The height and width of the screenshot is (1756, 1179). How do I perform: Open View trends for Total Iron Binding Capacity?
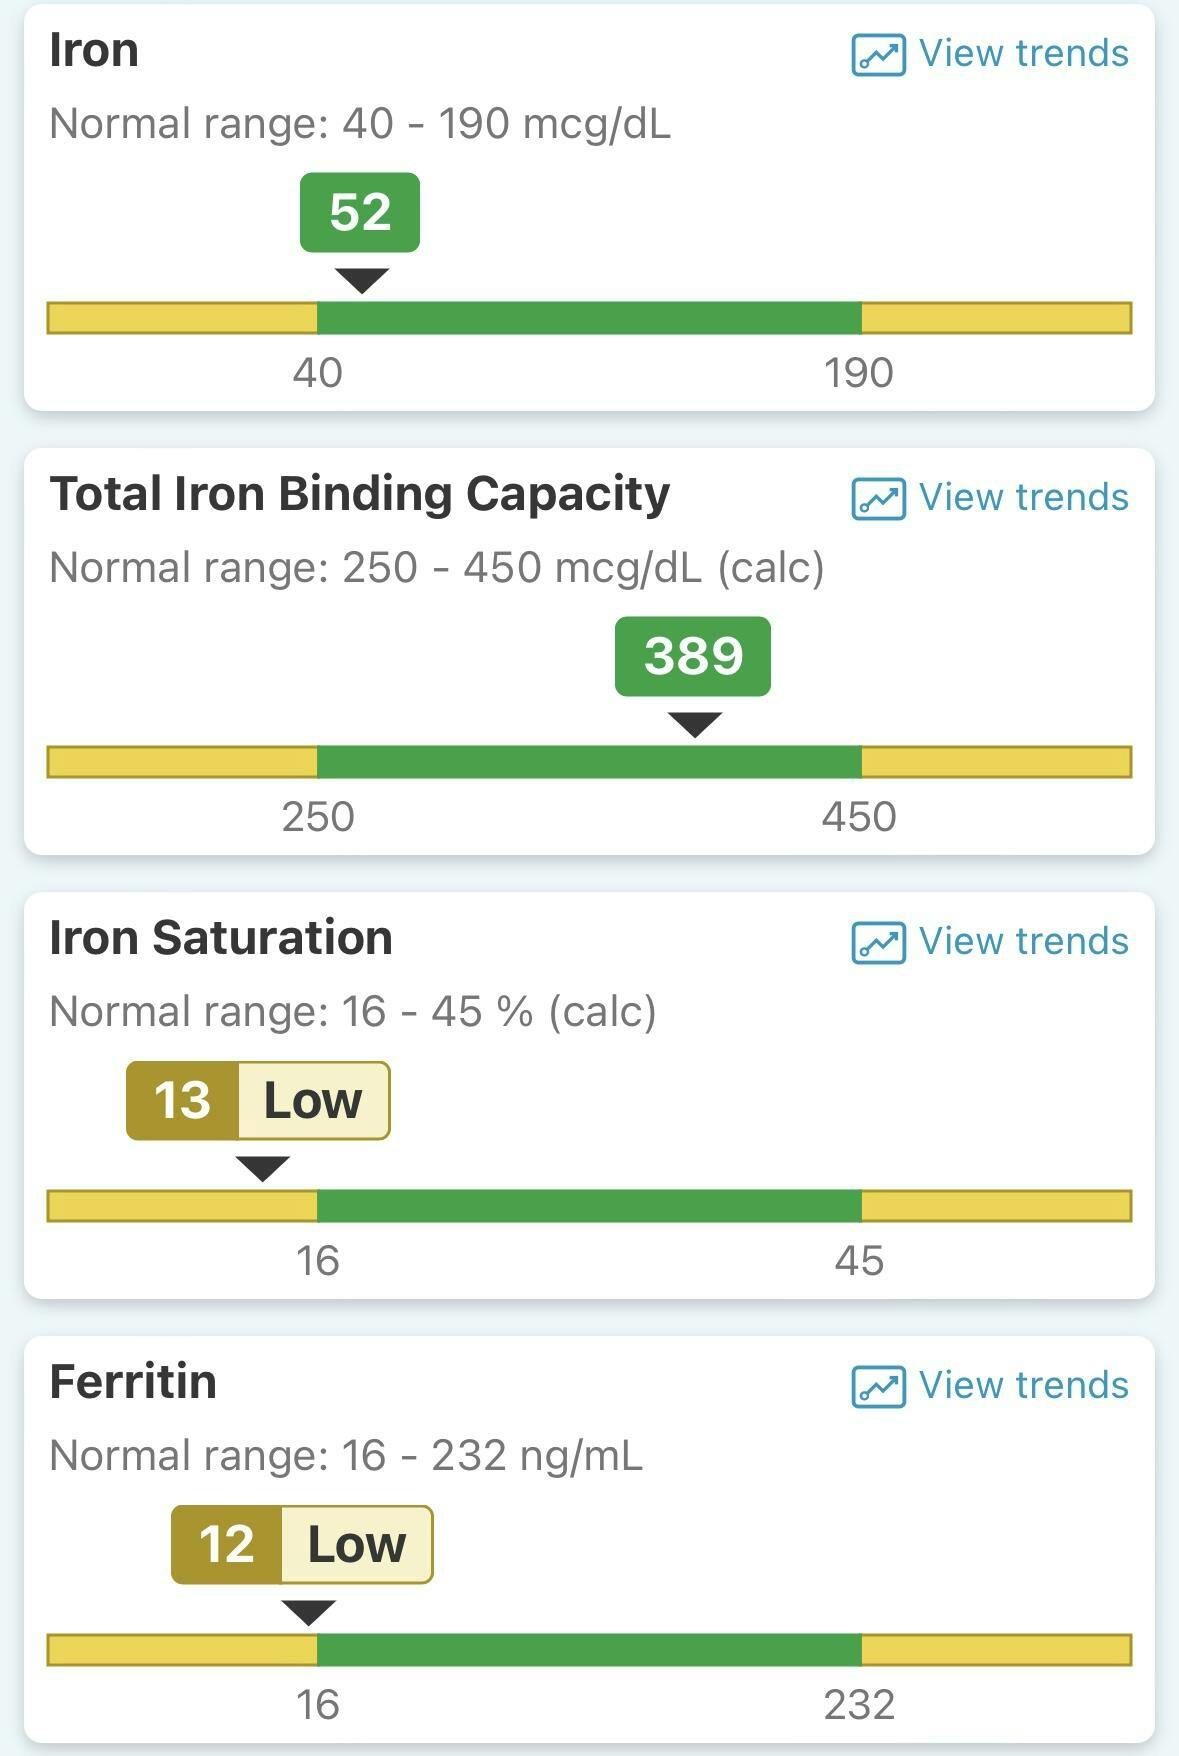coord(1023,498)
